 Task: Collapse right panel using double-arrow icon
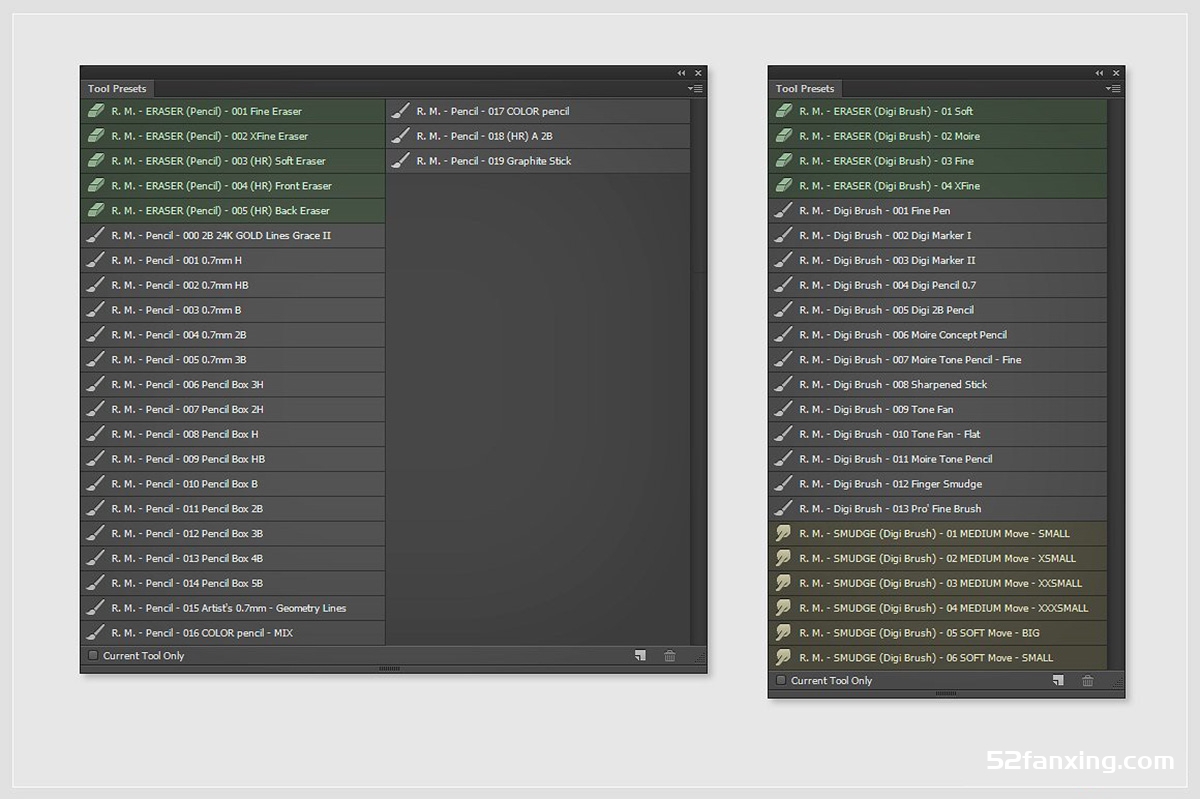pos(1099,73)
